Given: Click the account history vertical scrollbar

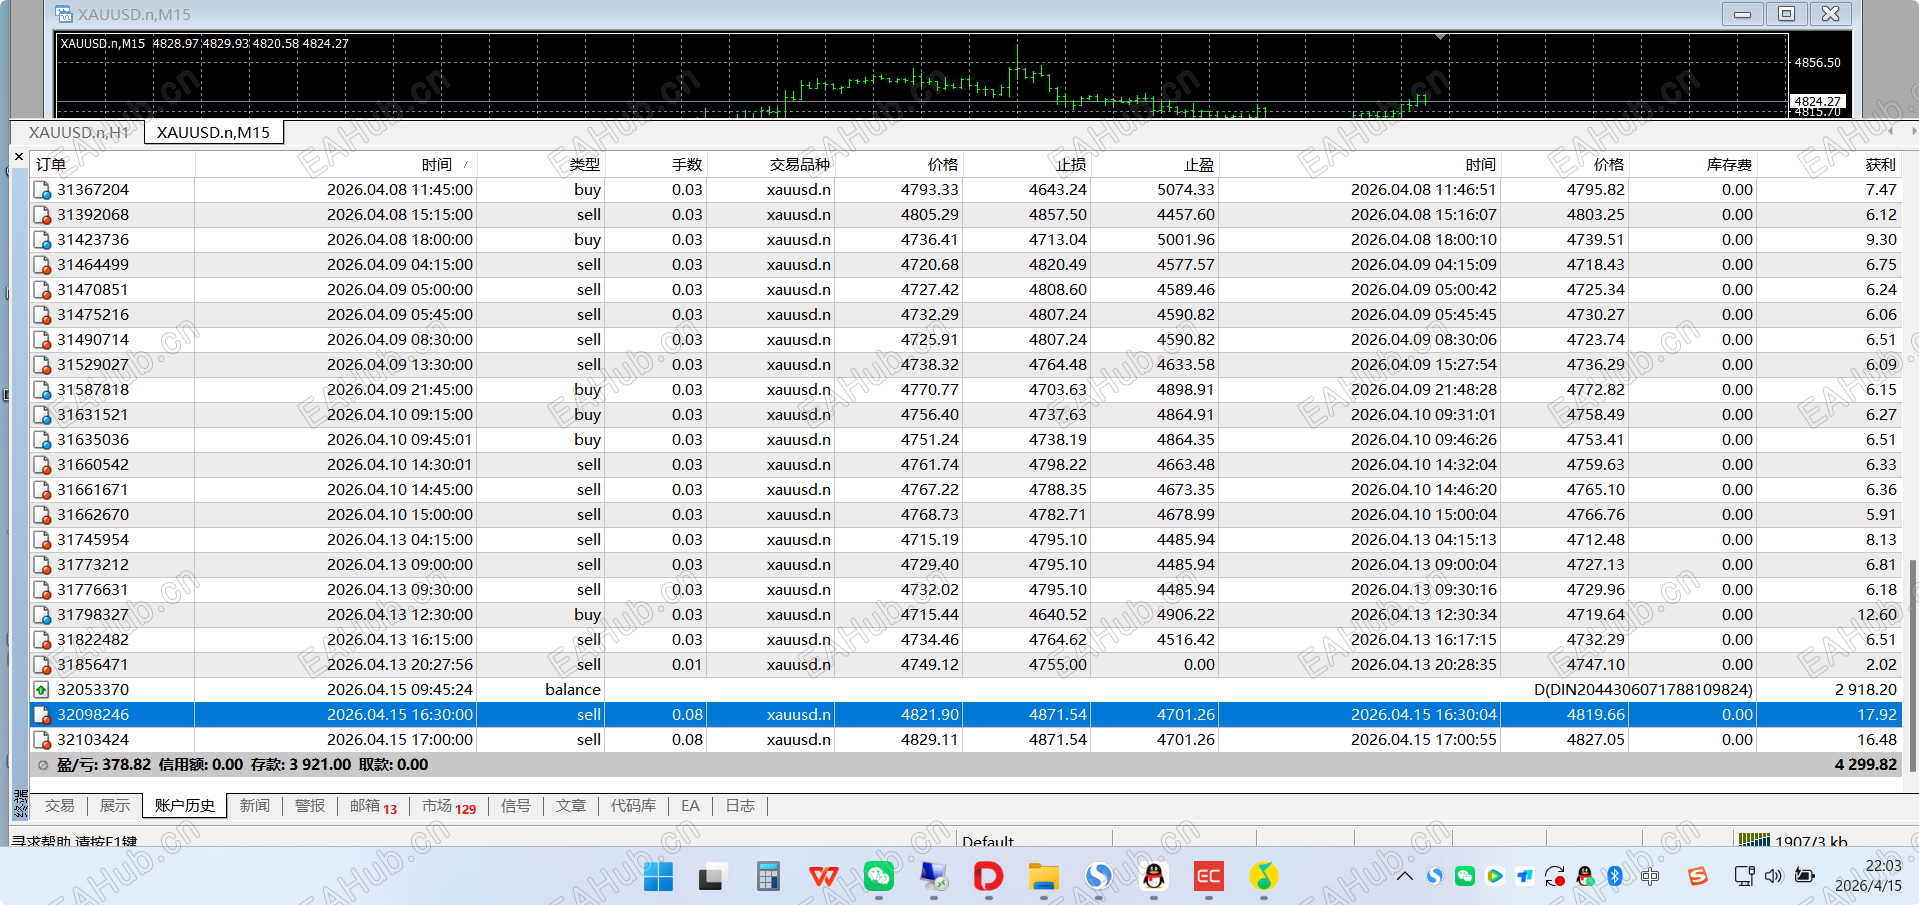Looking at the screenshot, I should [x=1911, y=660].
